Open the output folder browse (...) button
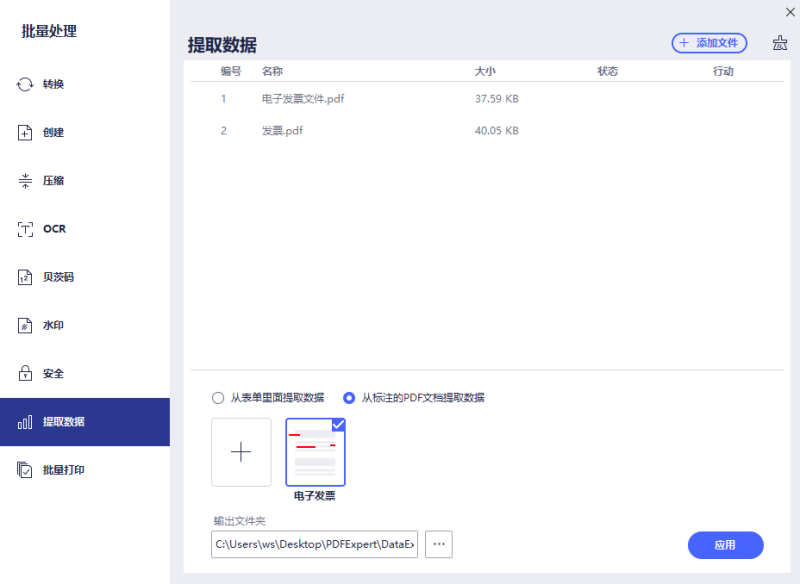800x584 pixels. (438, 544)
